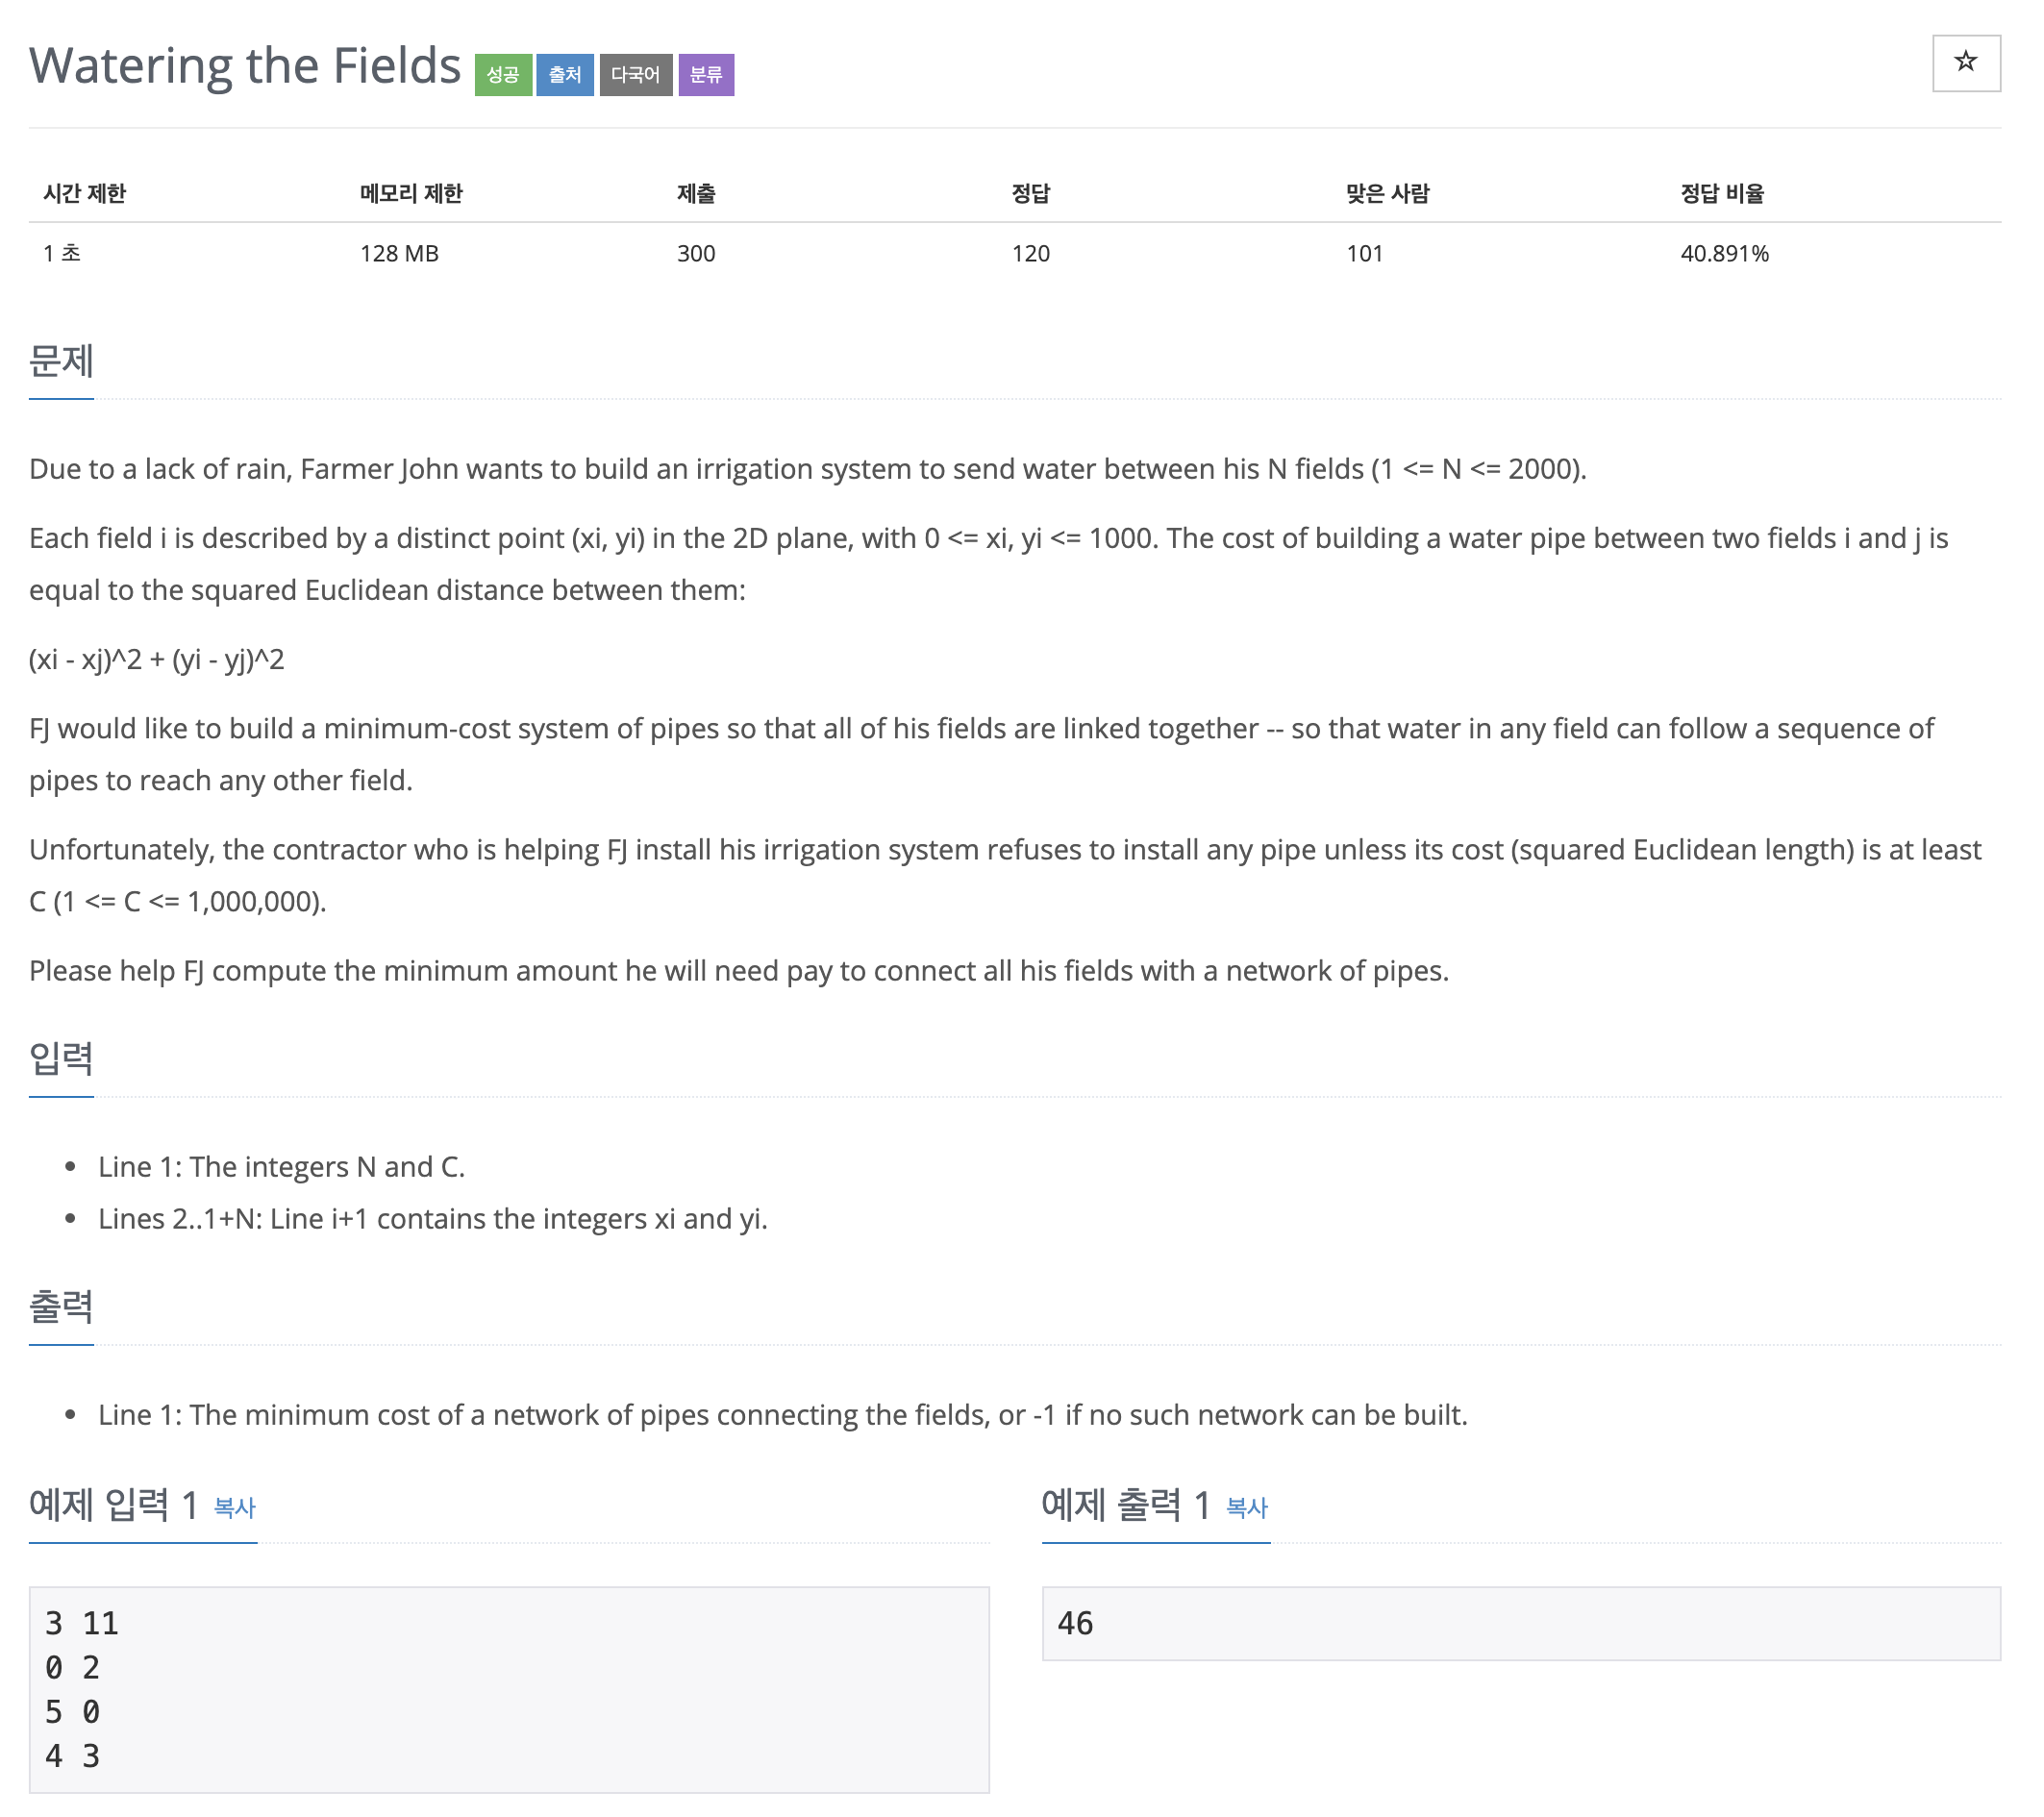Click the 정답 비율 column header
Viewport: 2044px width, 1817px height.
(x=1722, y=193)
